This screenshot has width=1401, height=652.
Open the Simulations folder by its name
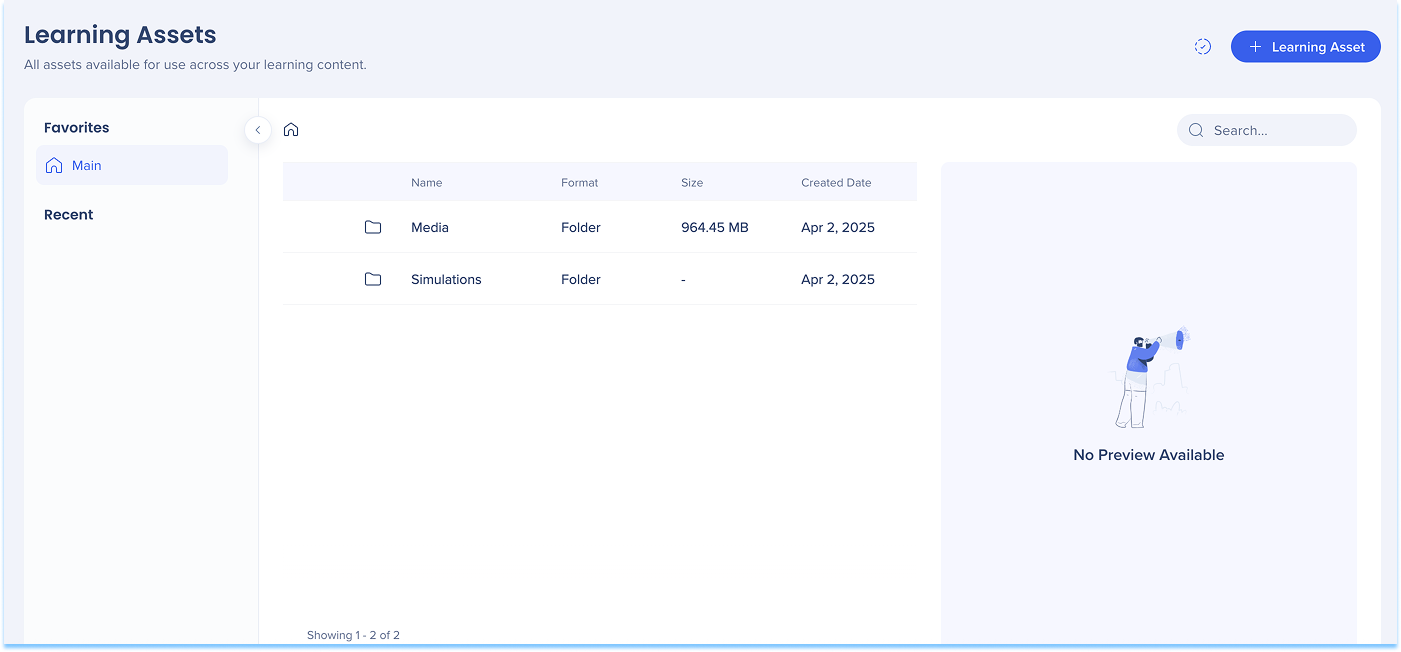tap(446, 280)
